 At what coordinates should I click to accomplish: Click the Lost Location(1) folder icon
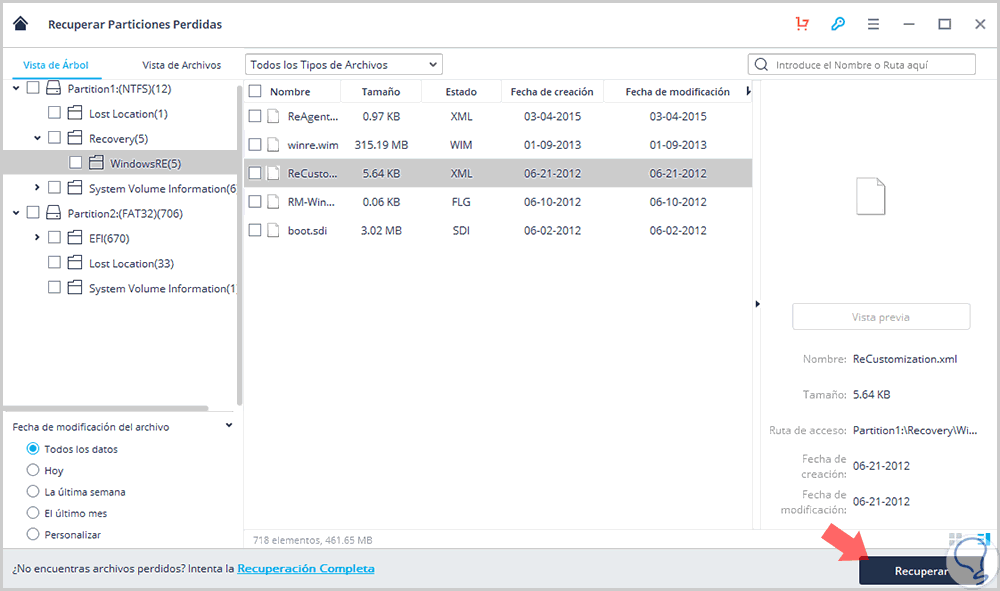point(75,113)
